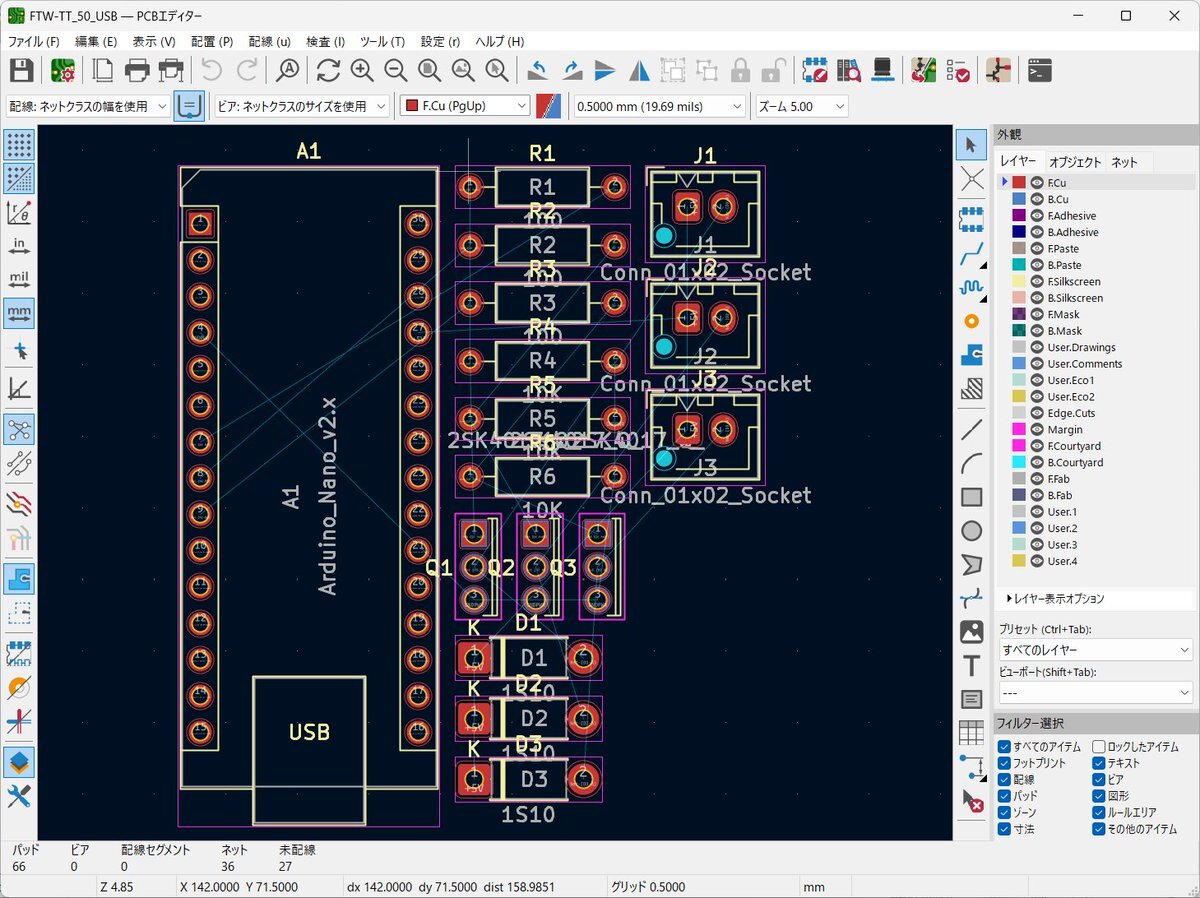Select the Route tracks tool
The image size is (1200, 898).
(971, 255)
